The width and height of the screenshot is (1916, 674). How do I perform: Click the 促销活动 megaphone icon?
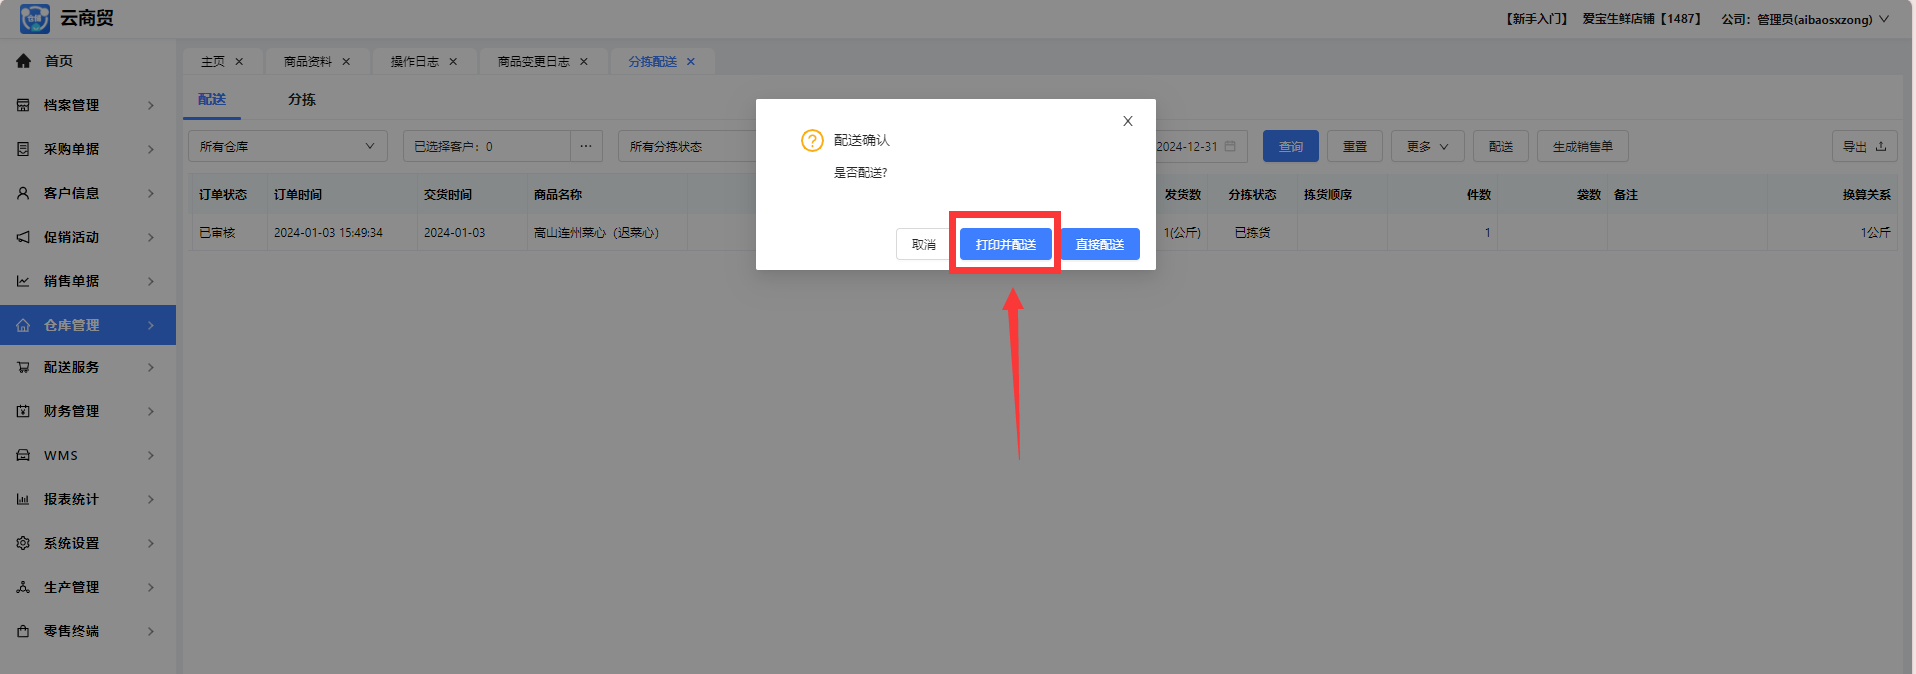point(23,237)
